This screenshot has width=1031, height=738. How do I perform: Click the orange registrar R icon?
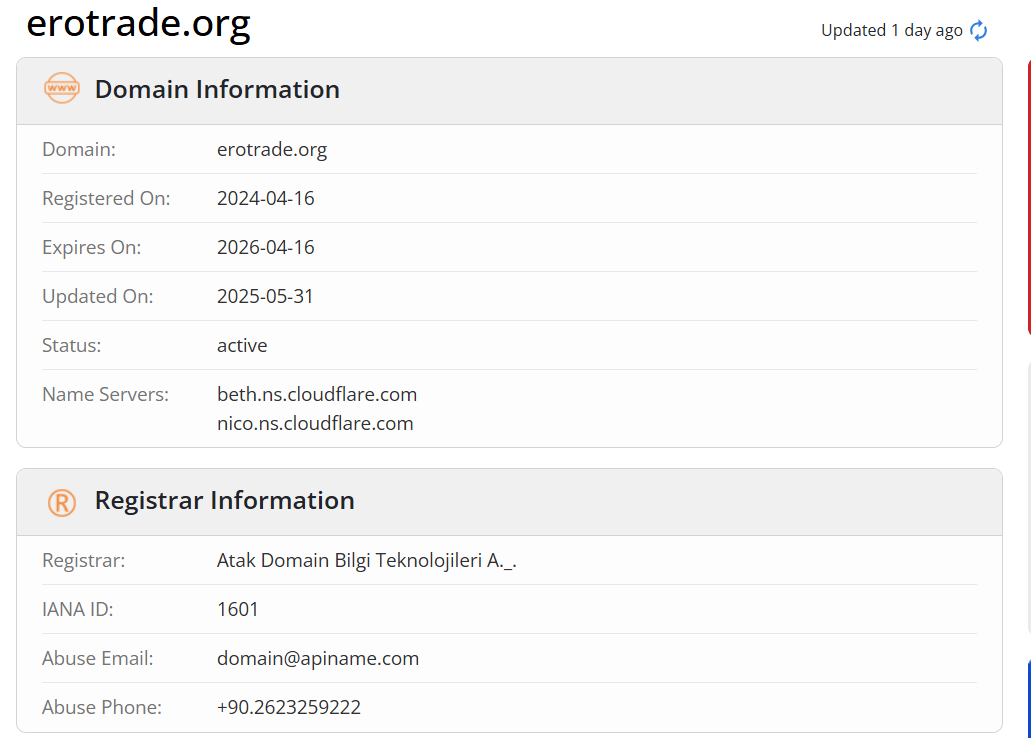(62, 503)
